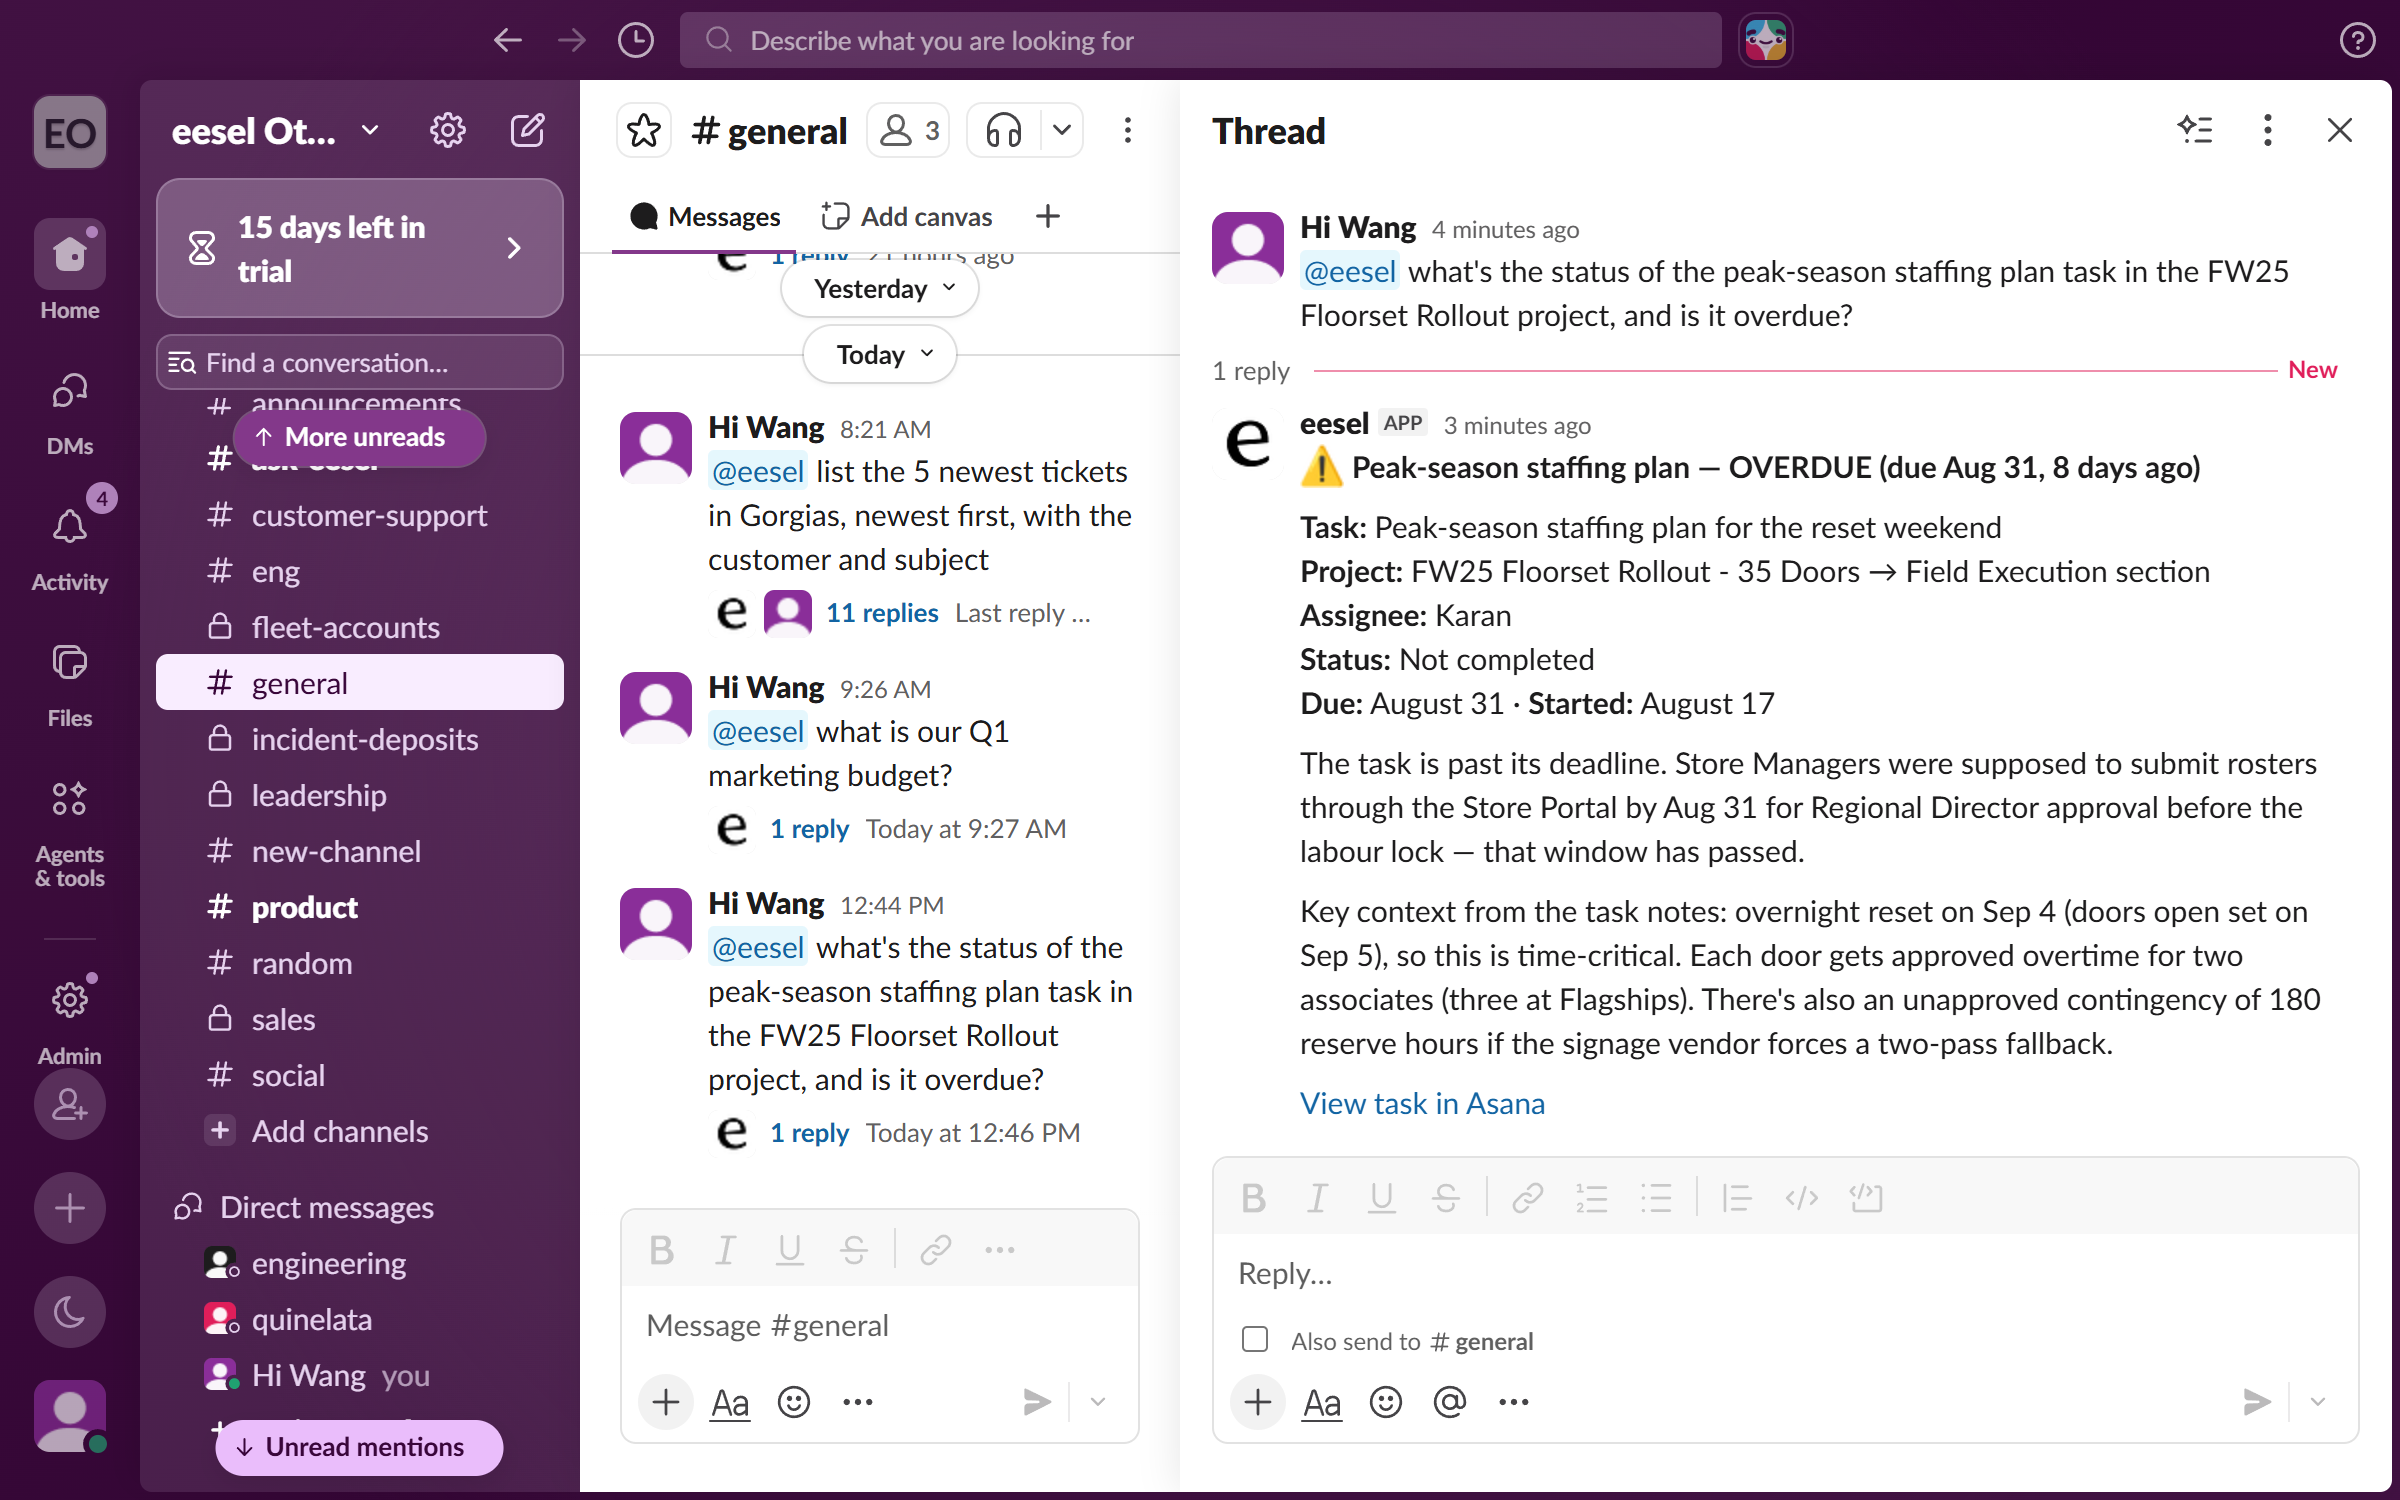Check Also send to #general
This screenshot has width=2400, height=1500.
1255,1340
